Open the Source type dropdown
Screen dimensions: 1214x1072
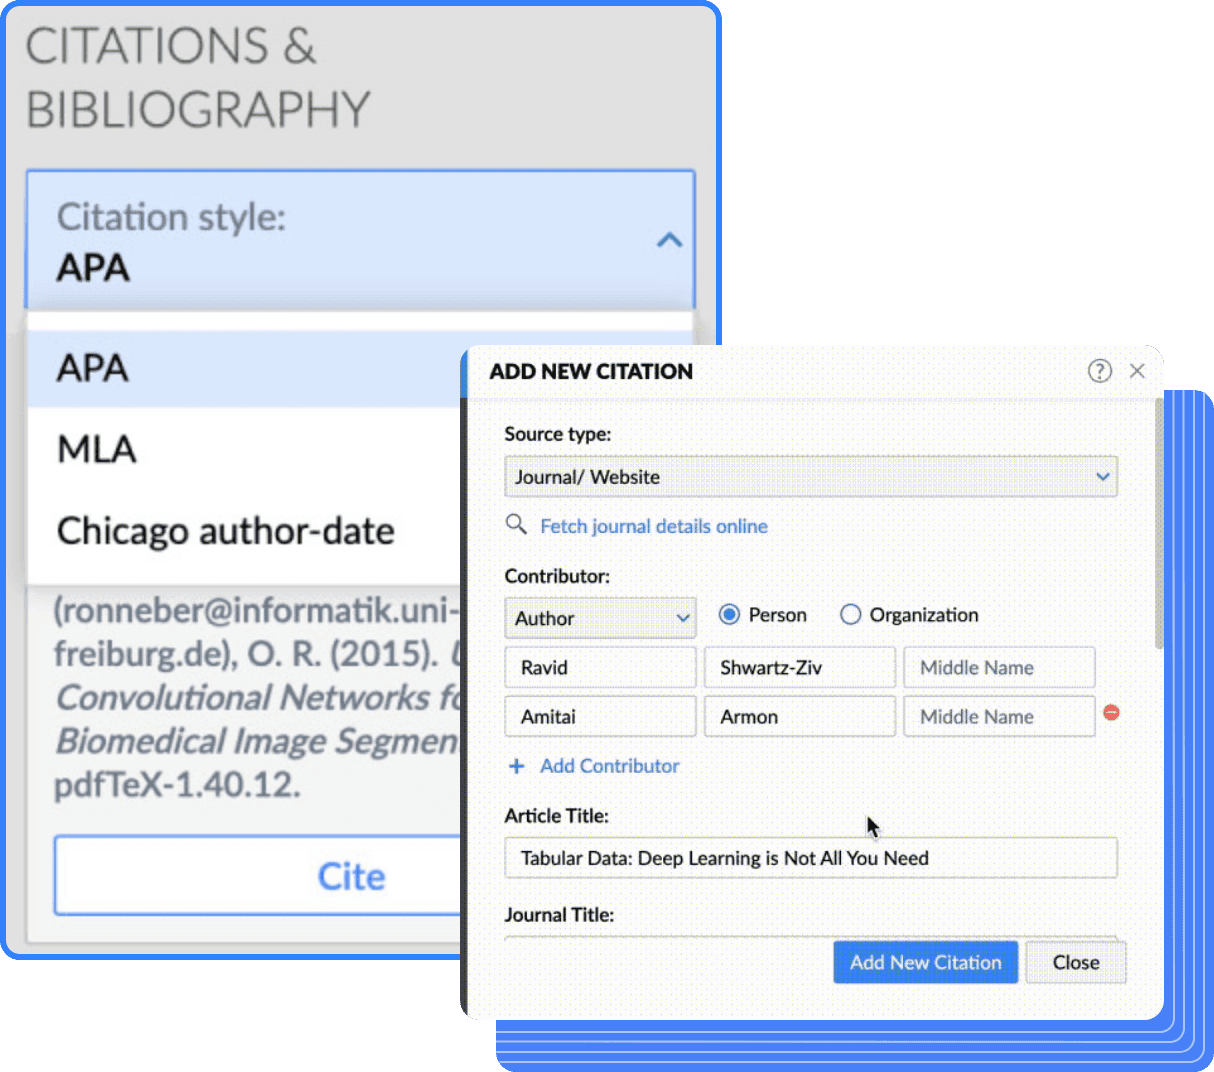[810, 477]
